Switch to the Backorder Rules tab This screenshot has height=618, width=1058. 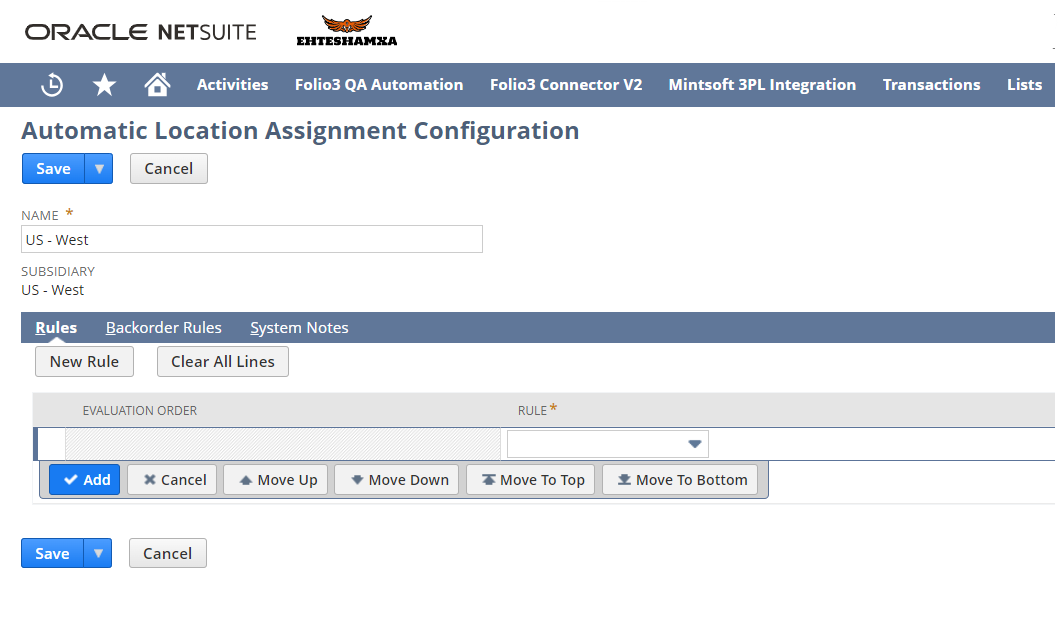[x=163, y=327]
